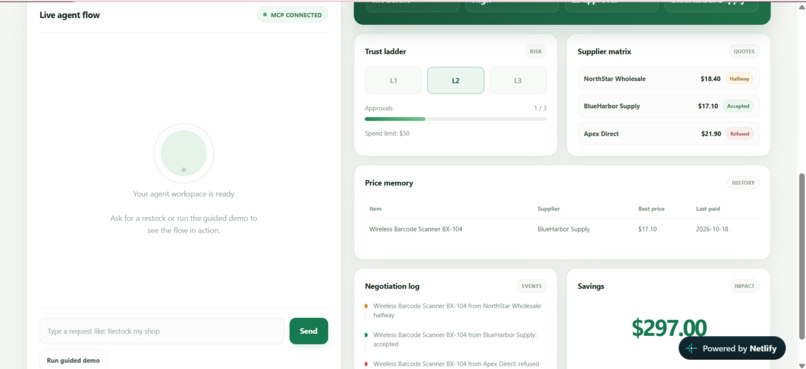Click the $297.00 savings amount
The image size is (806, 369).
[x=669, y=328]
